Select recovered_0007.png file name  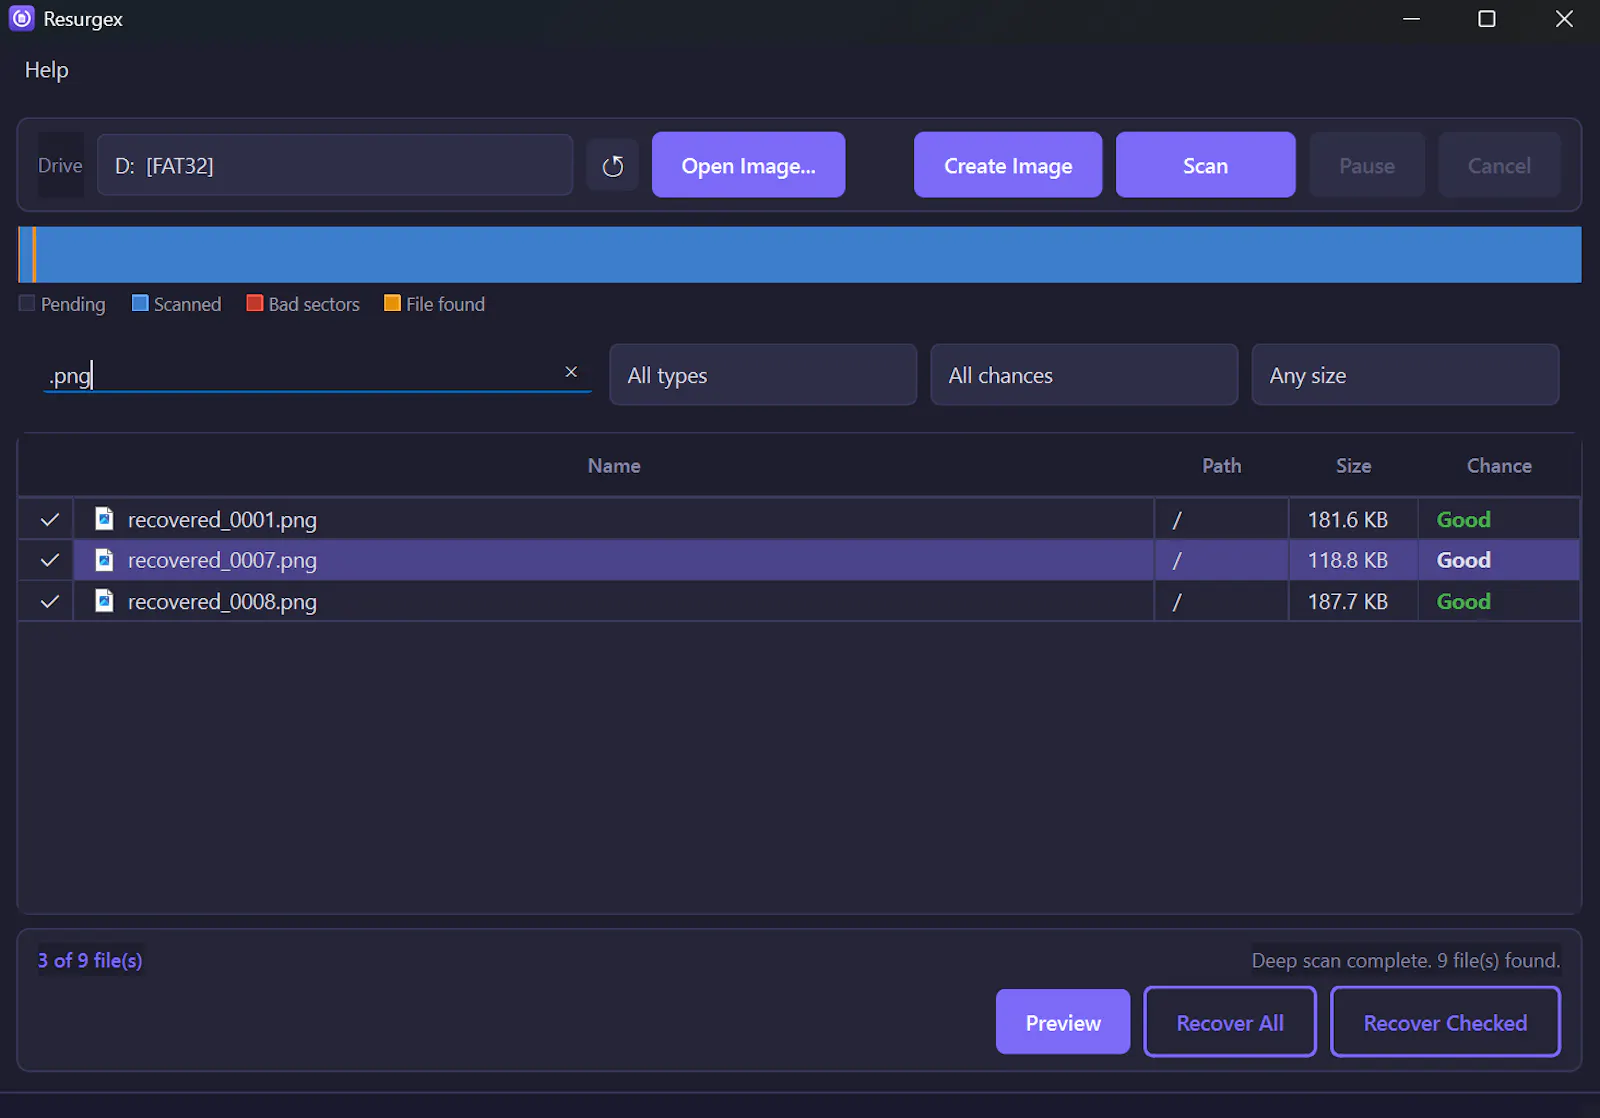[222, 560]
